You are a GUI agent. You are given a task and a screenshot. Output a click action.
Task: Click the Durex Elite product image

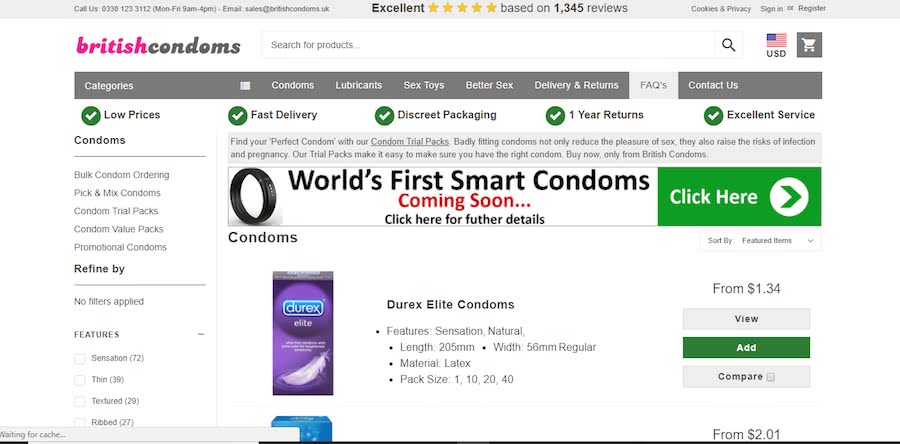(303, 333)
